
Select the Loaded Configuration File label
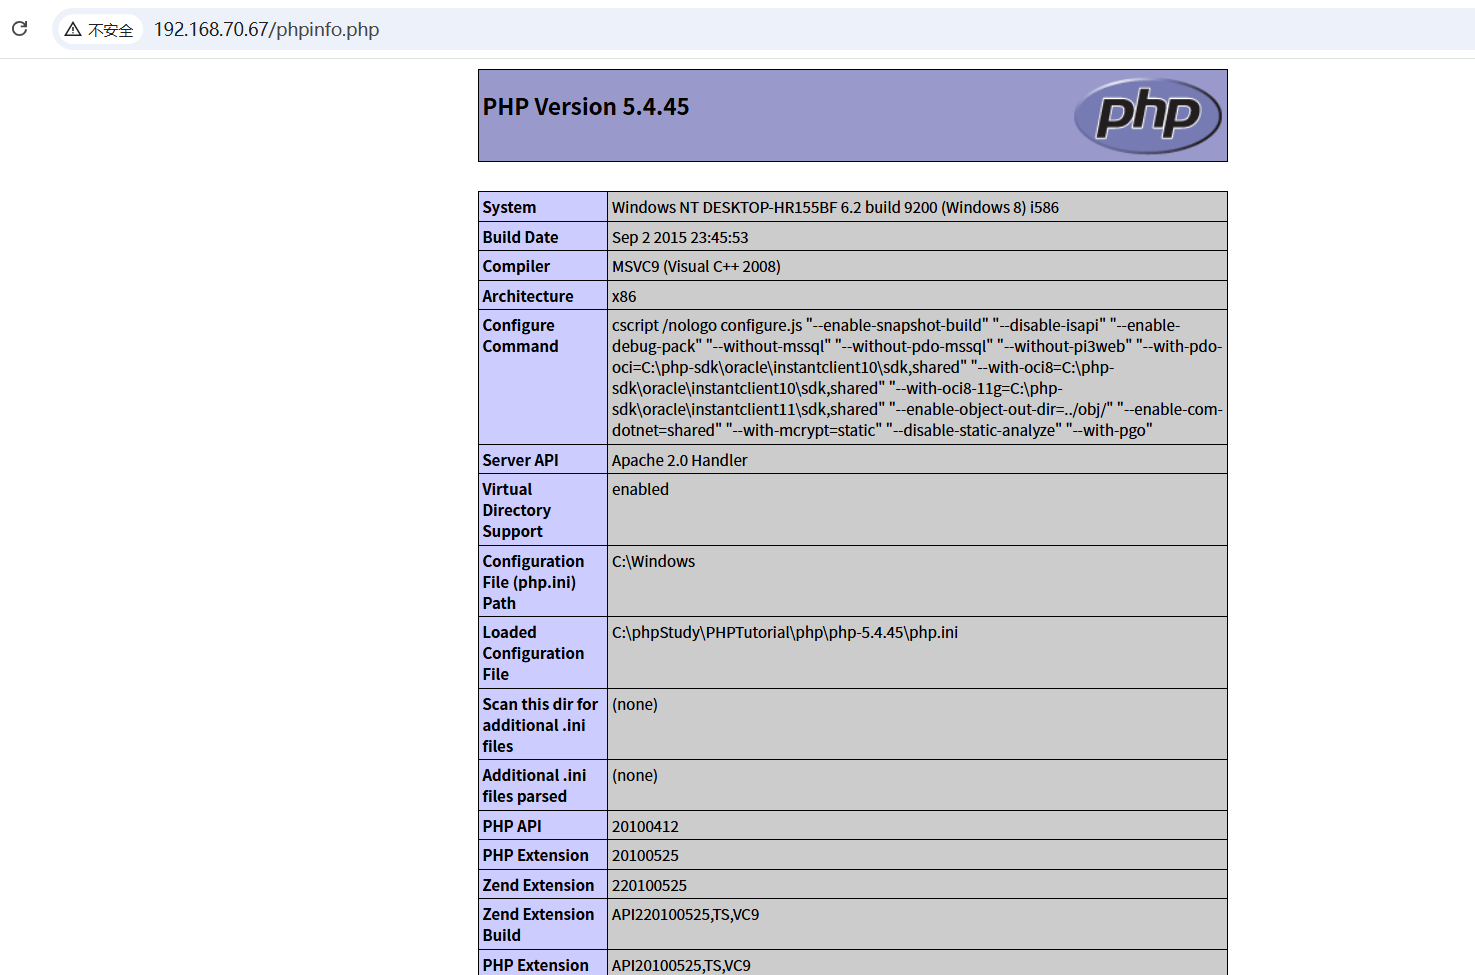(x=533, y=653)
